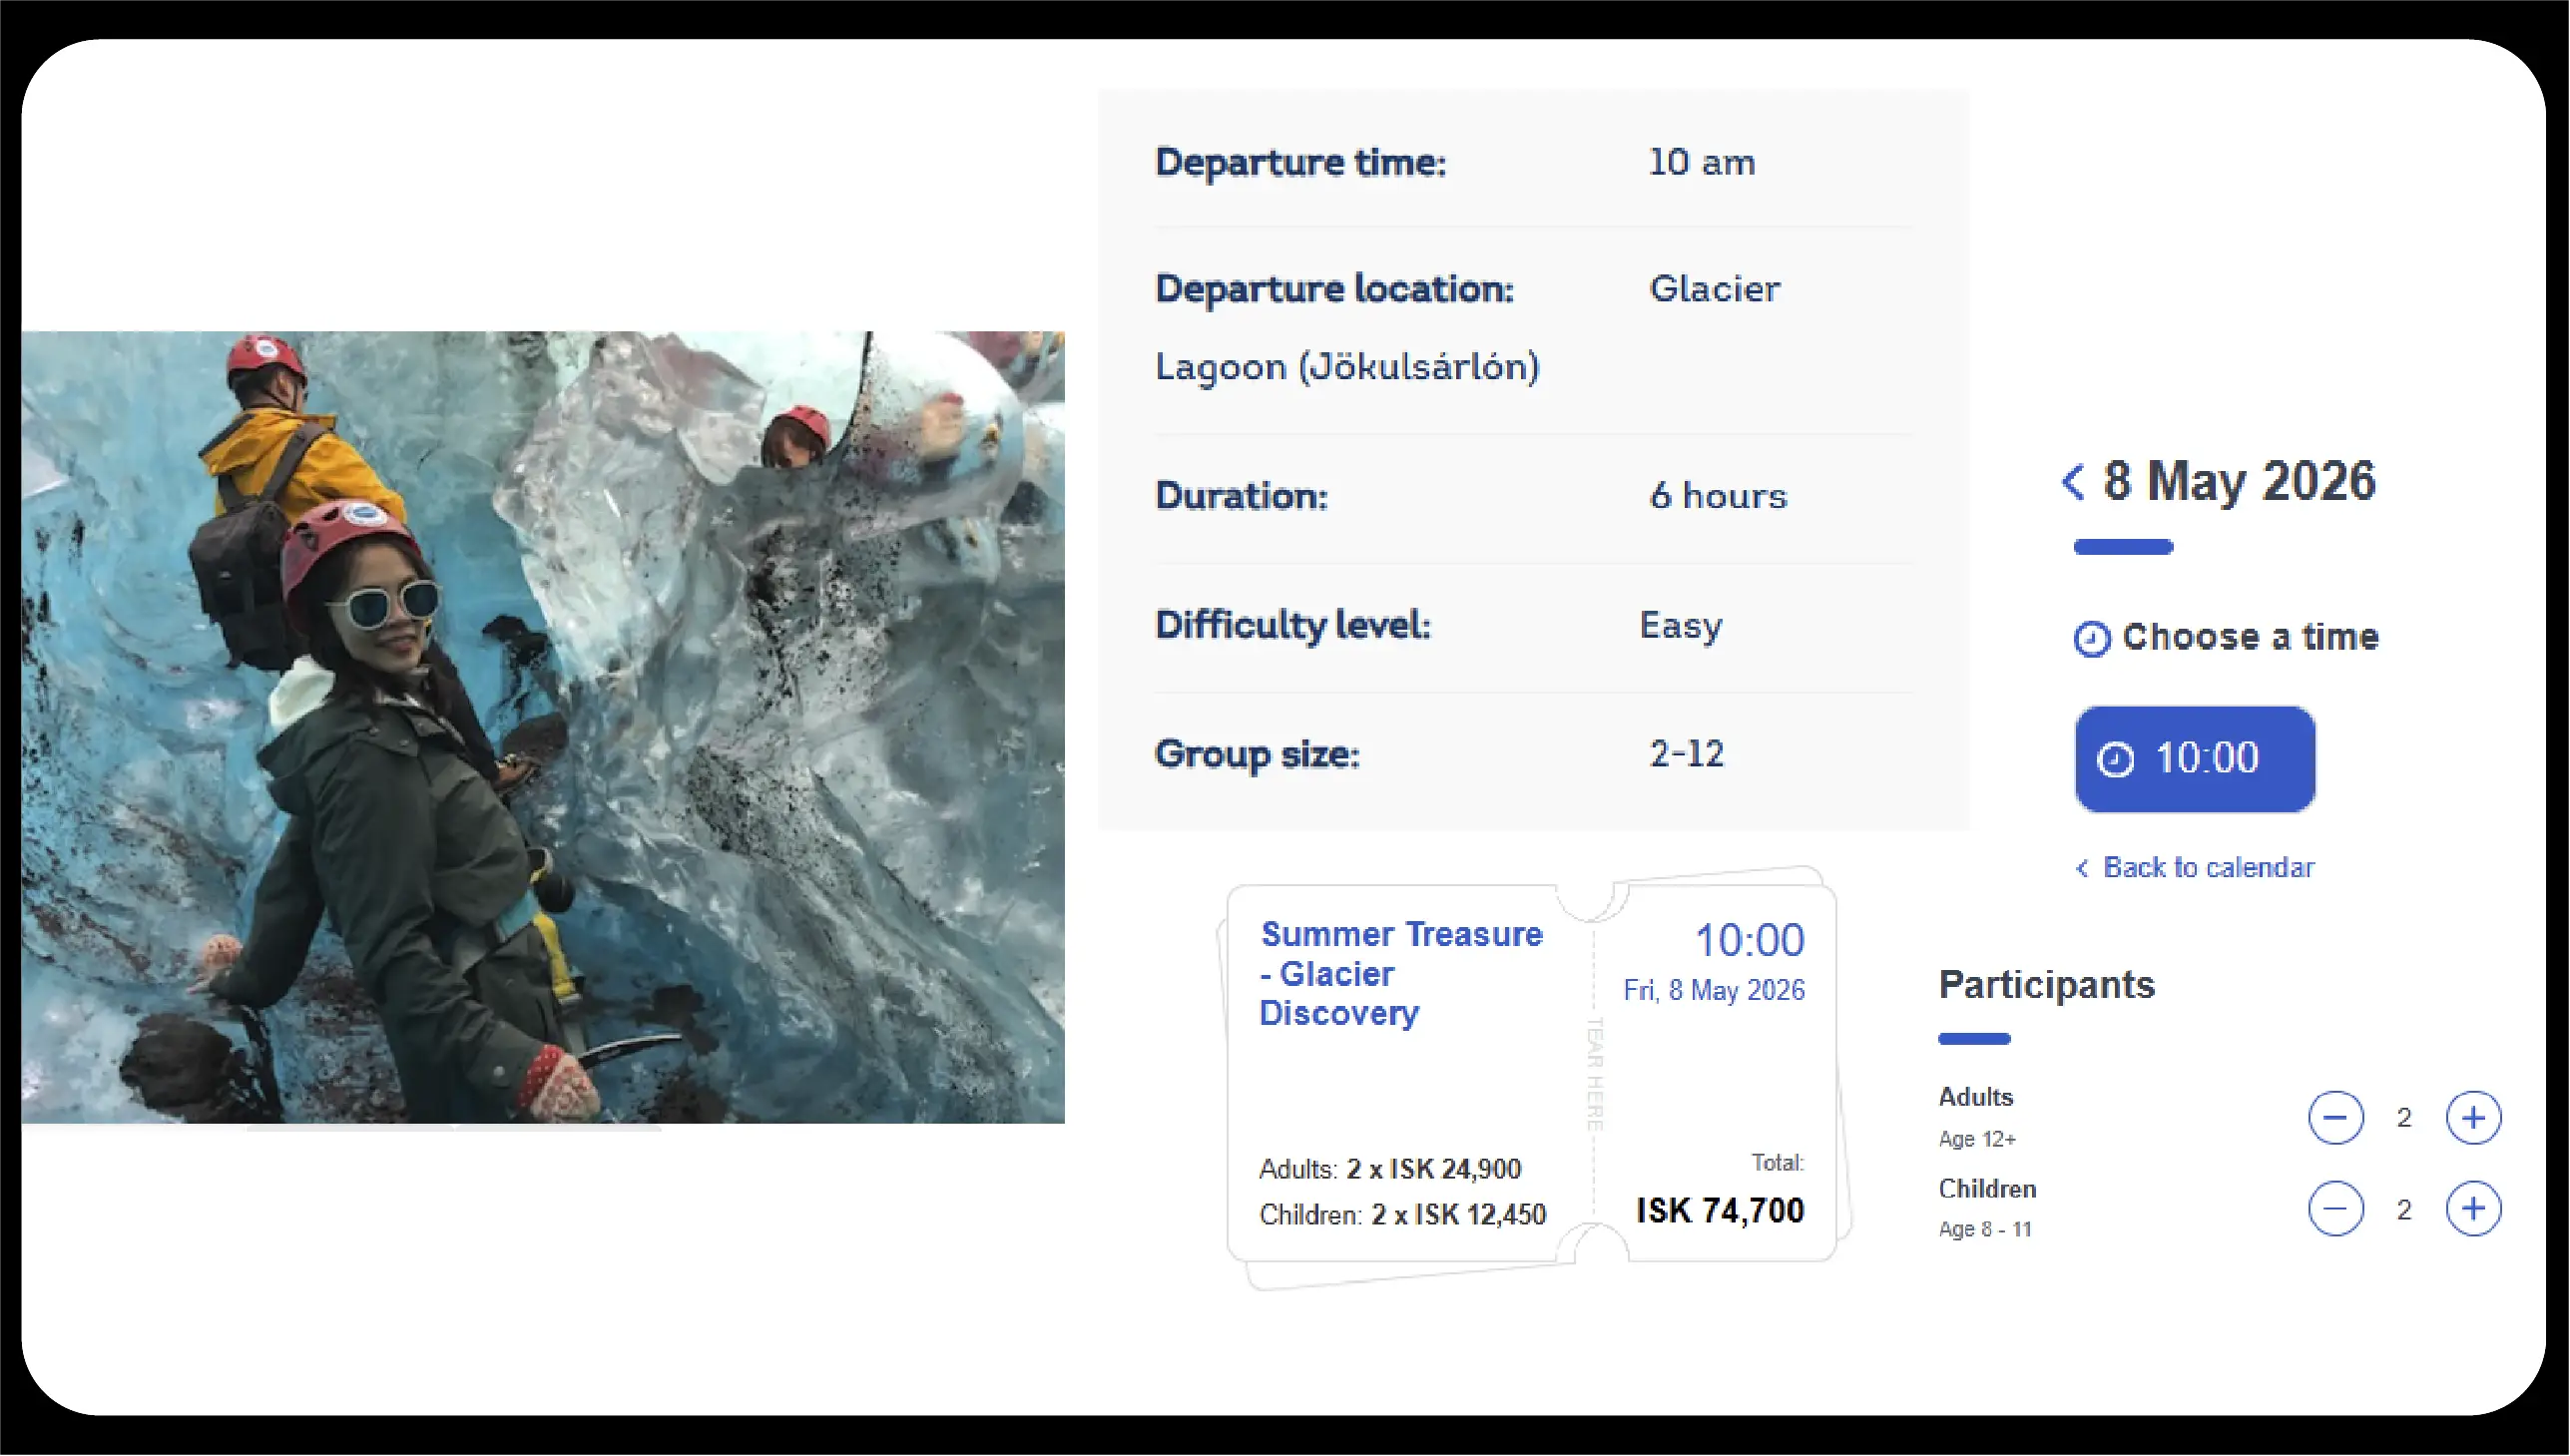The width and height of the screenshot is (2570, 1456).
Task: Click the Adults quantity value
Action: (x=2404, y=1117)
